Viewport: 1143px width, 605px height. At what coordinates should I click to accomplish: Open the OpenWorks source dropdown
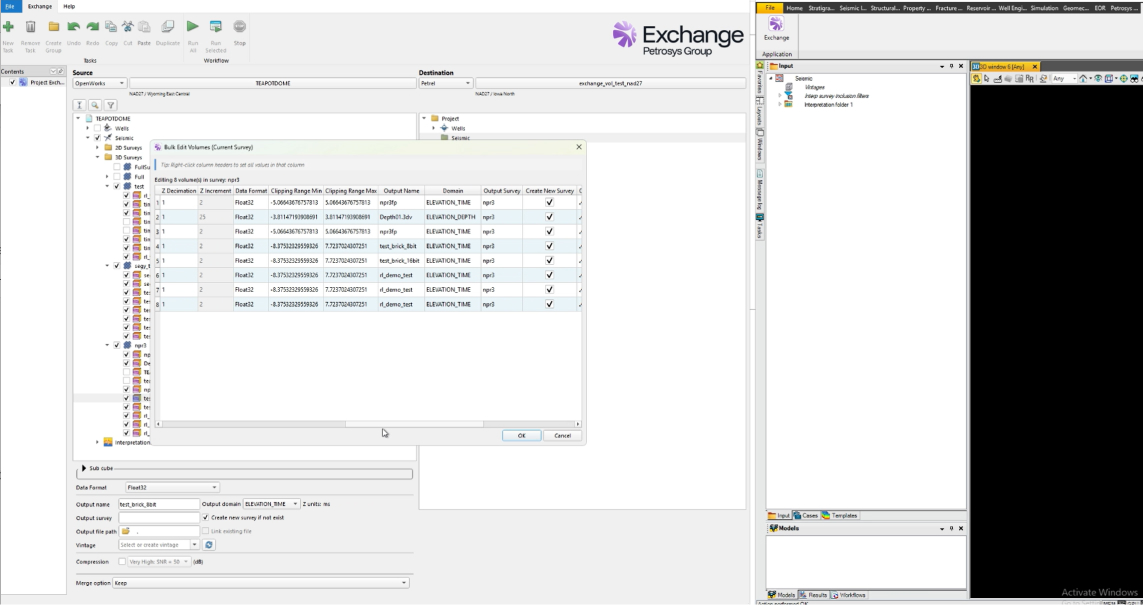click(x=100, y=84)
